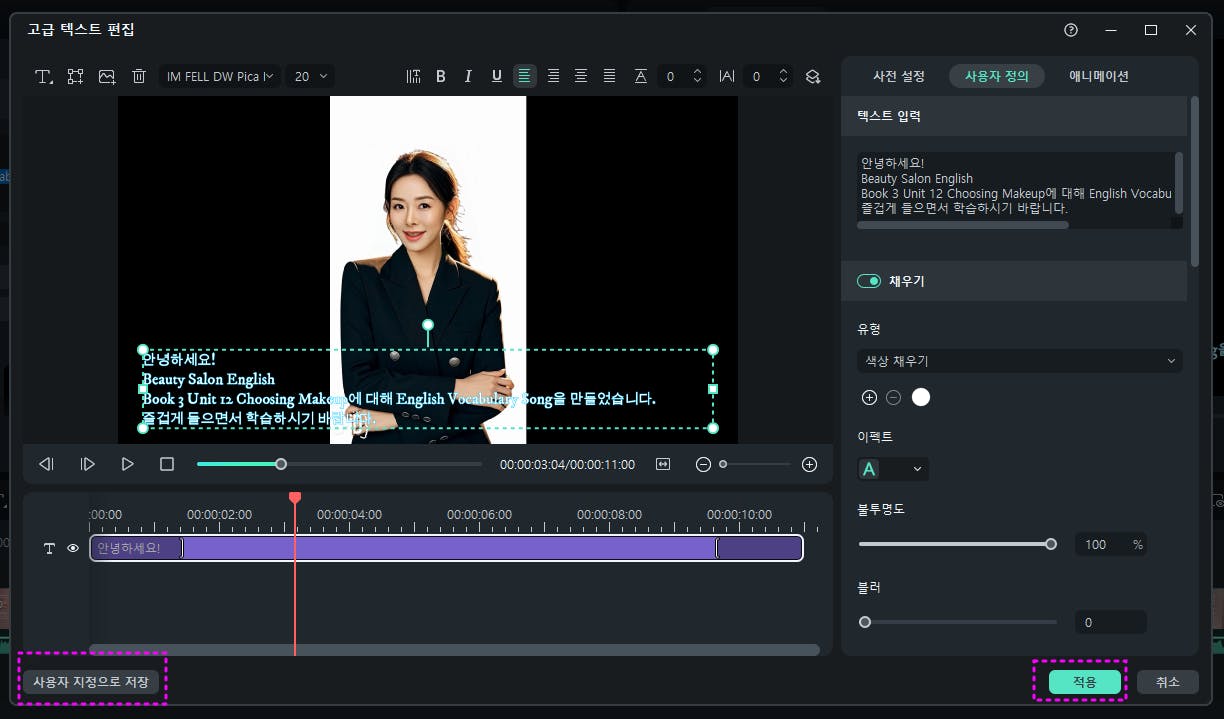Switch to the 애니메이션 tab
The height and width of the screenshot is (719, 1224).
pyautogui.click(x=1098, y=76)
